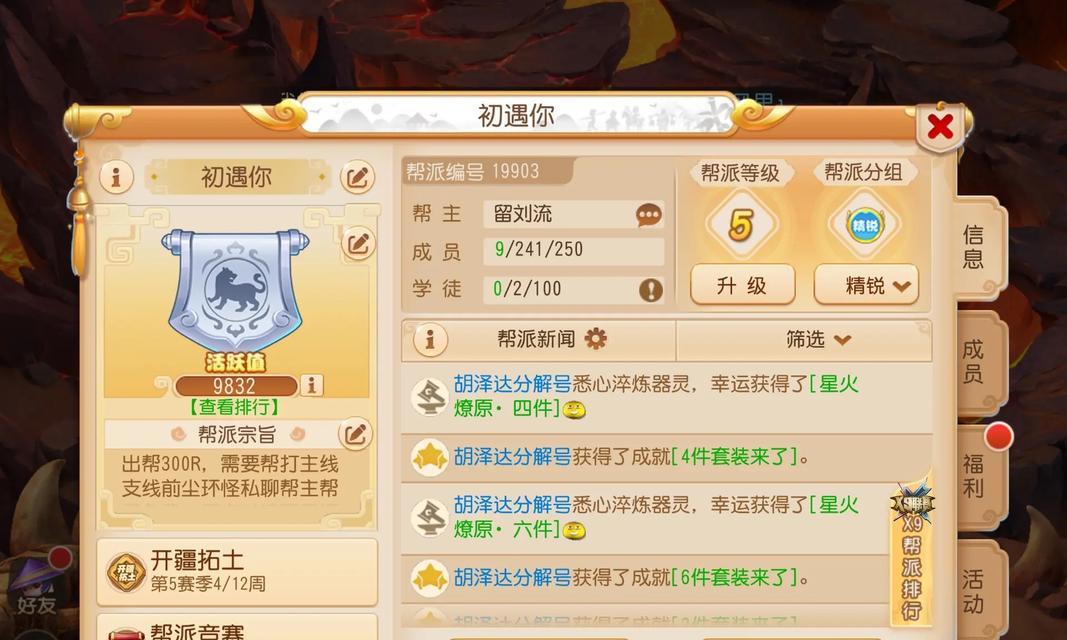Expand the 精锐 group dropdown
The width and height of the screenshot is (1067, 640).
pyautogui.click(x=866, y=284)
